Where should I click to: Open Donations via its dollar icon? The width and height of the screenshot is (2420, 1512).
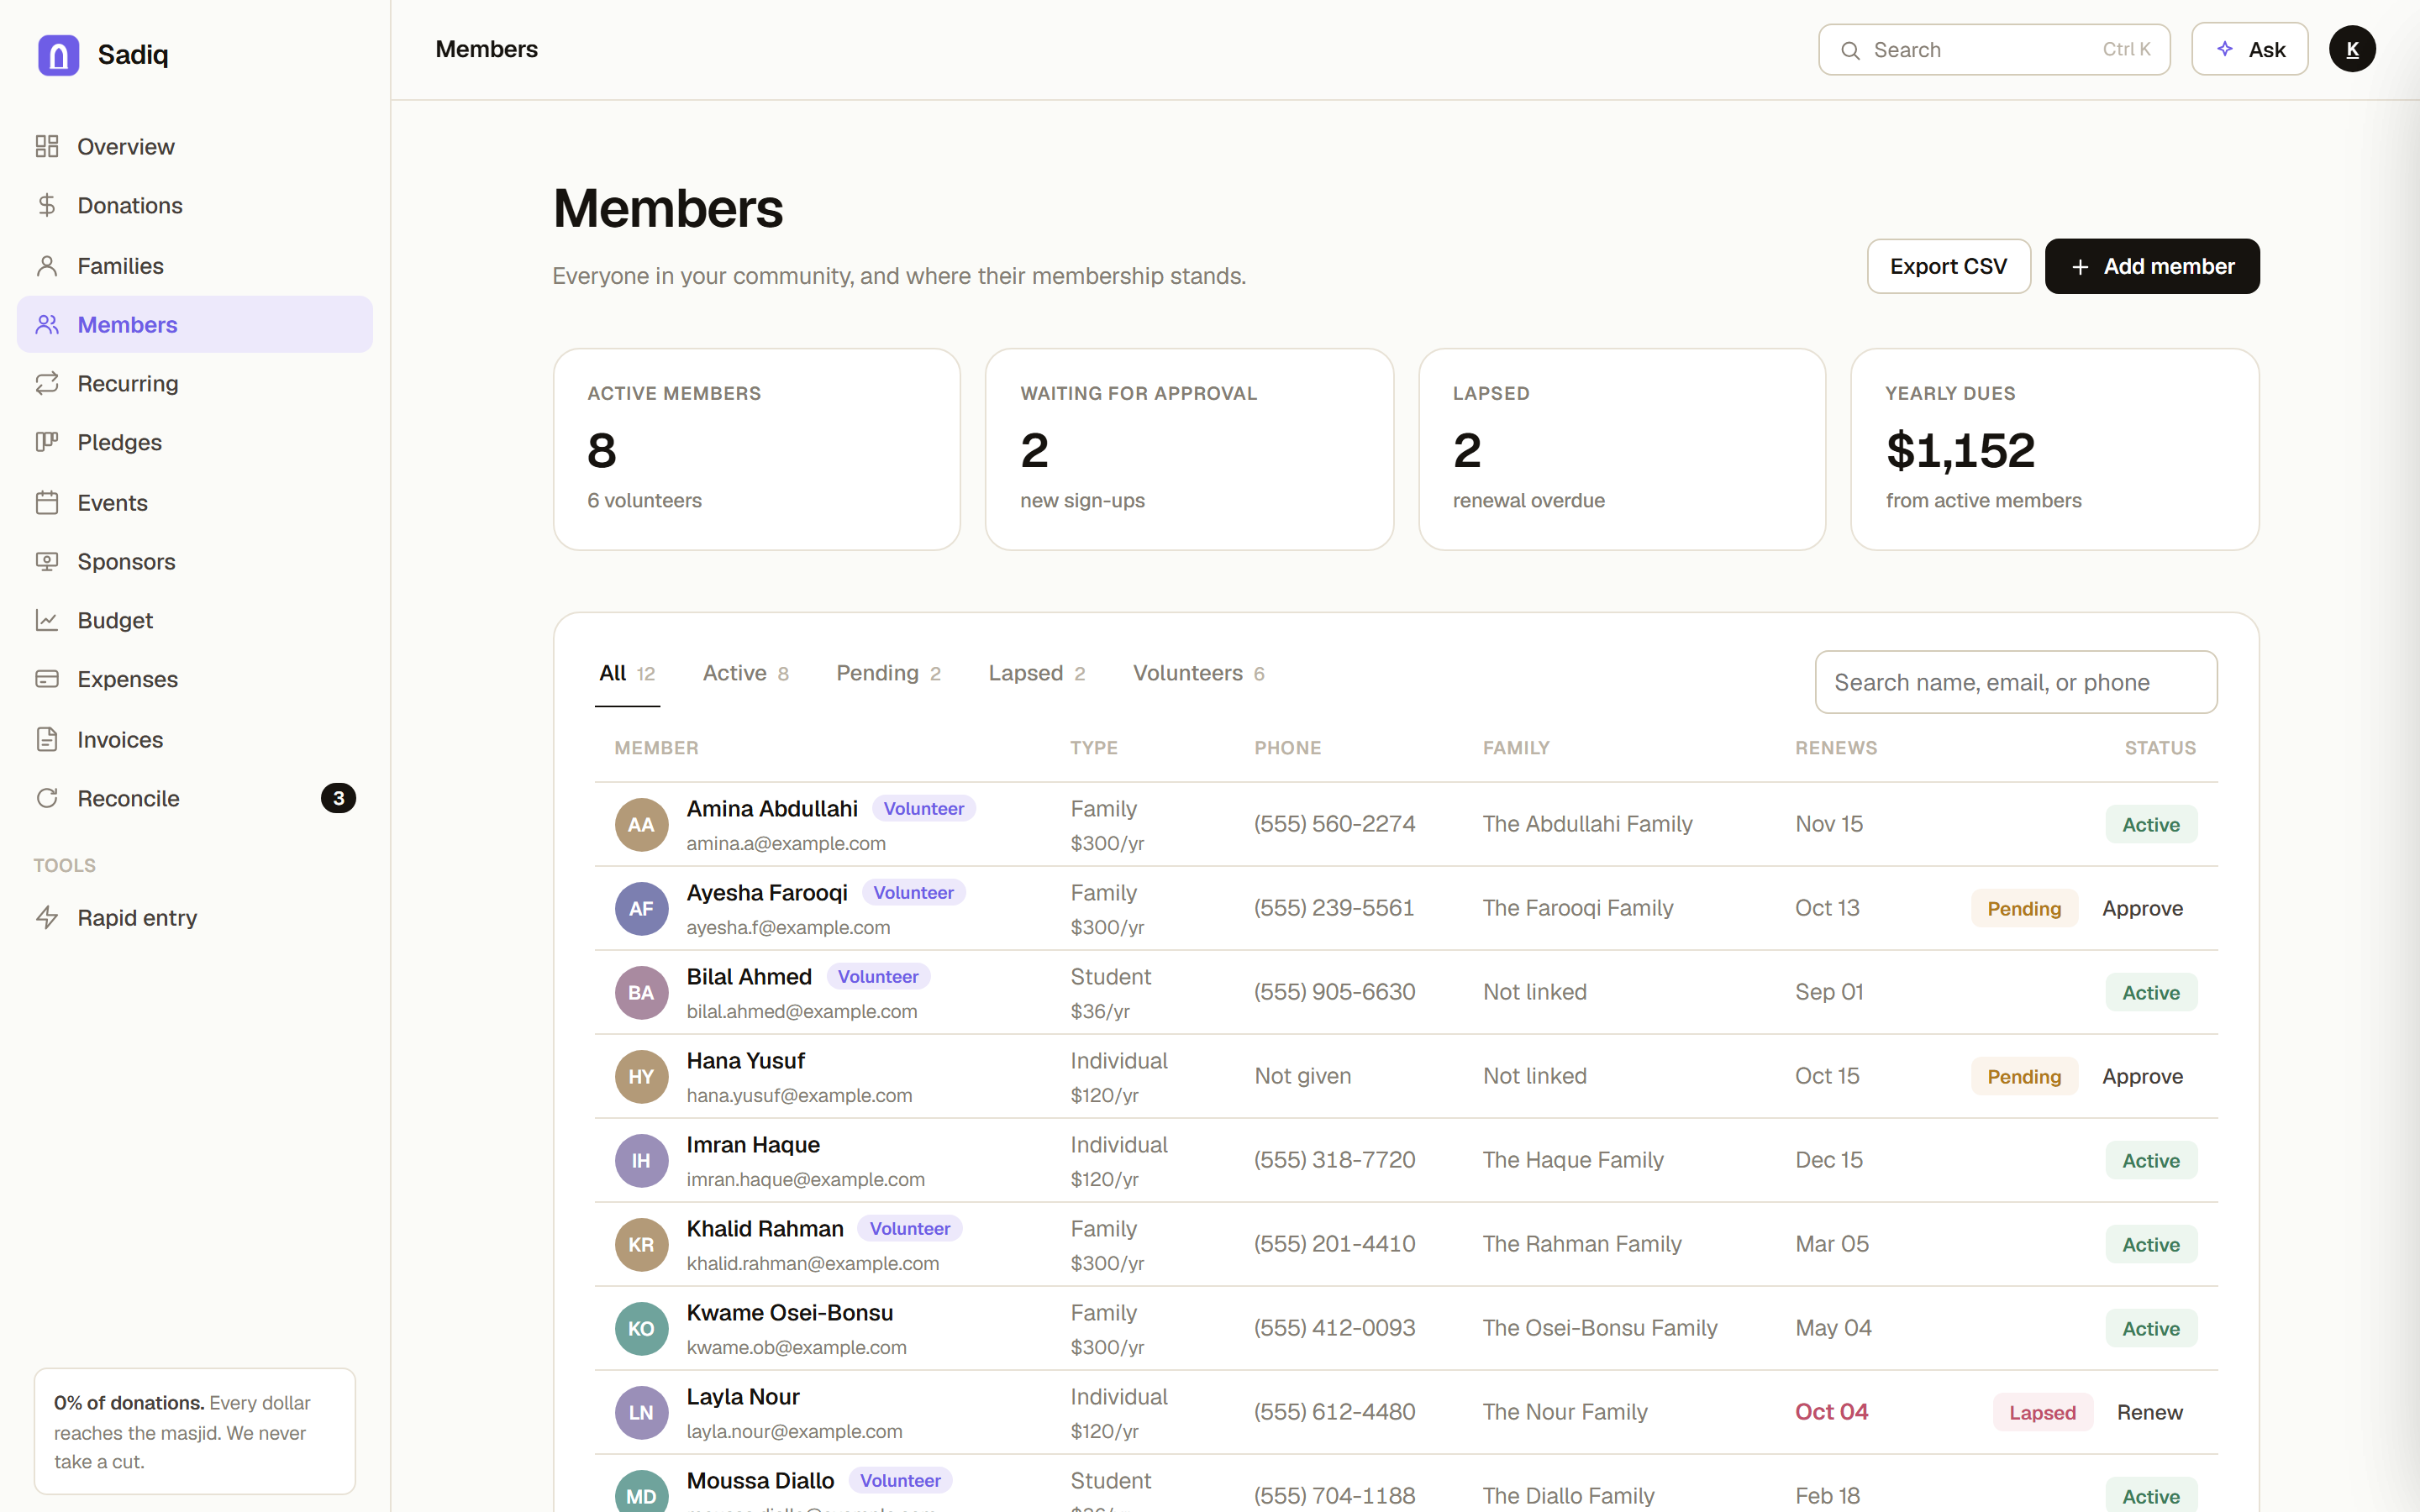[47, 205]
